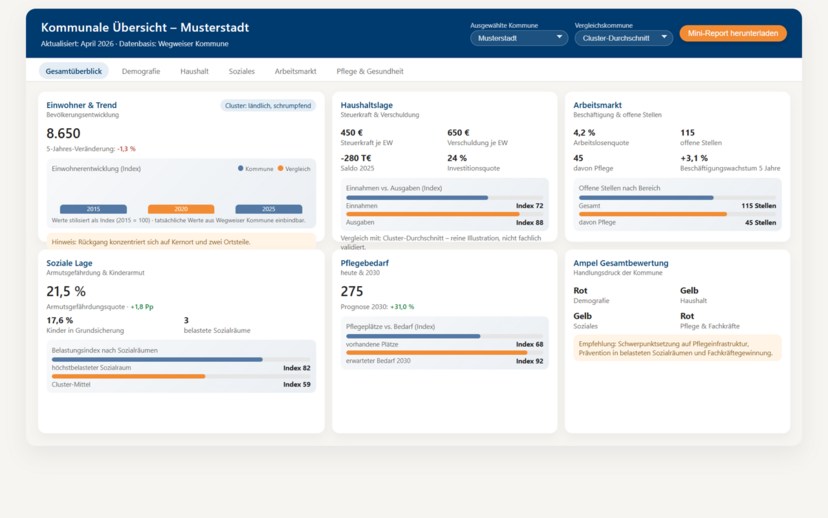This screenshot has height=518, width=828.
Task: Click the Cluster: ländlich, schrumpfend badge
Action: pyautogui.click(x=268, y=106)
